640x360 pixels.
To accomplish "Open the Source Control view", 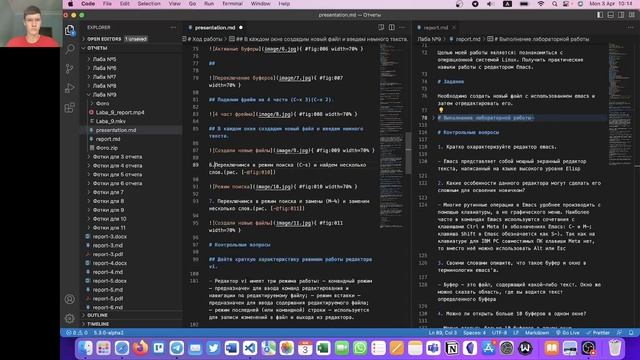I will pos(70,69).
